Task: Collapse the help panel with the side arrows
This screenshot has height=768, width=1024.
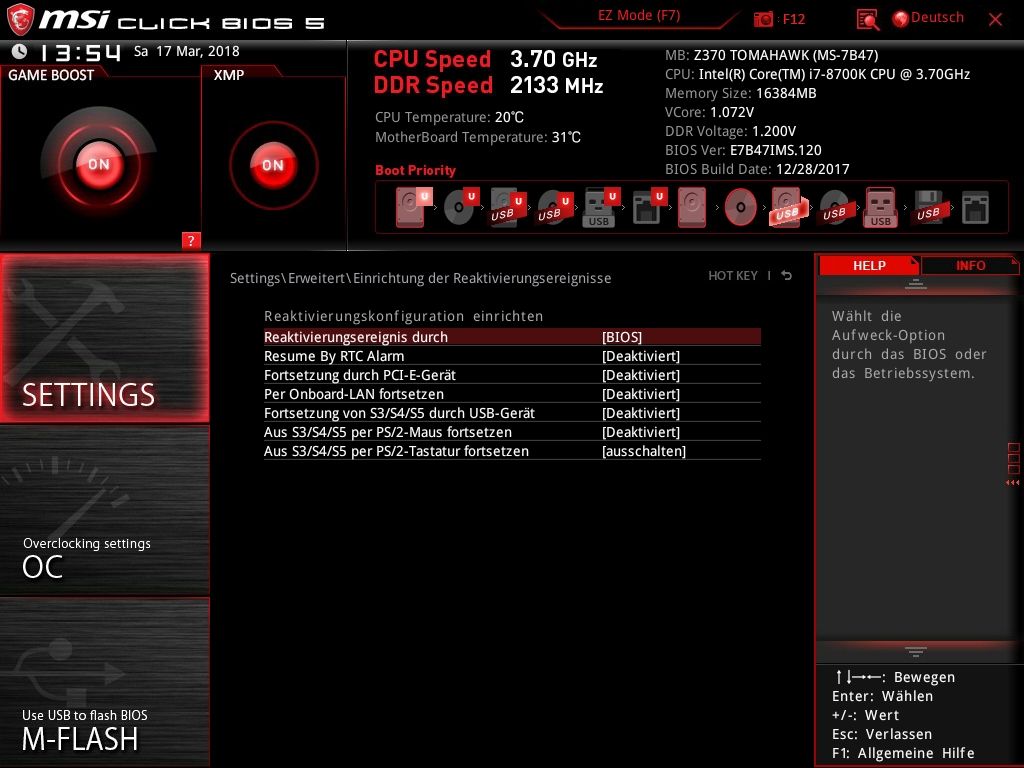Action: point(1012,483)
